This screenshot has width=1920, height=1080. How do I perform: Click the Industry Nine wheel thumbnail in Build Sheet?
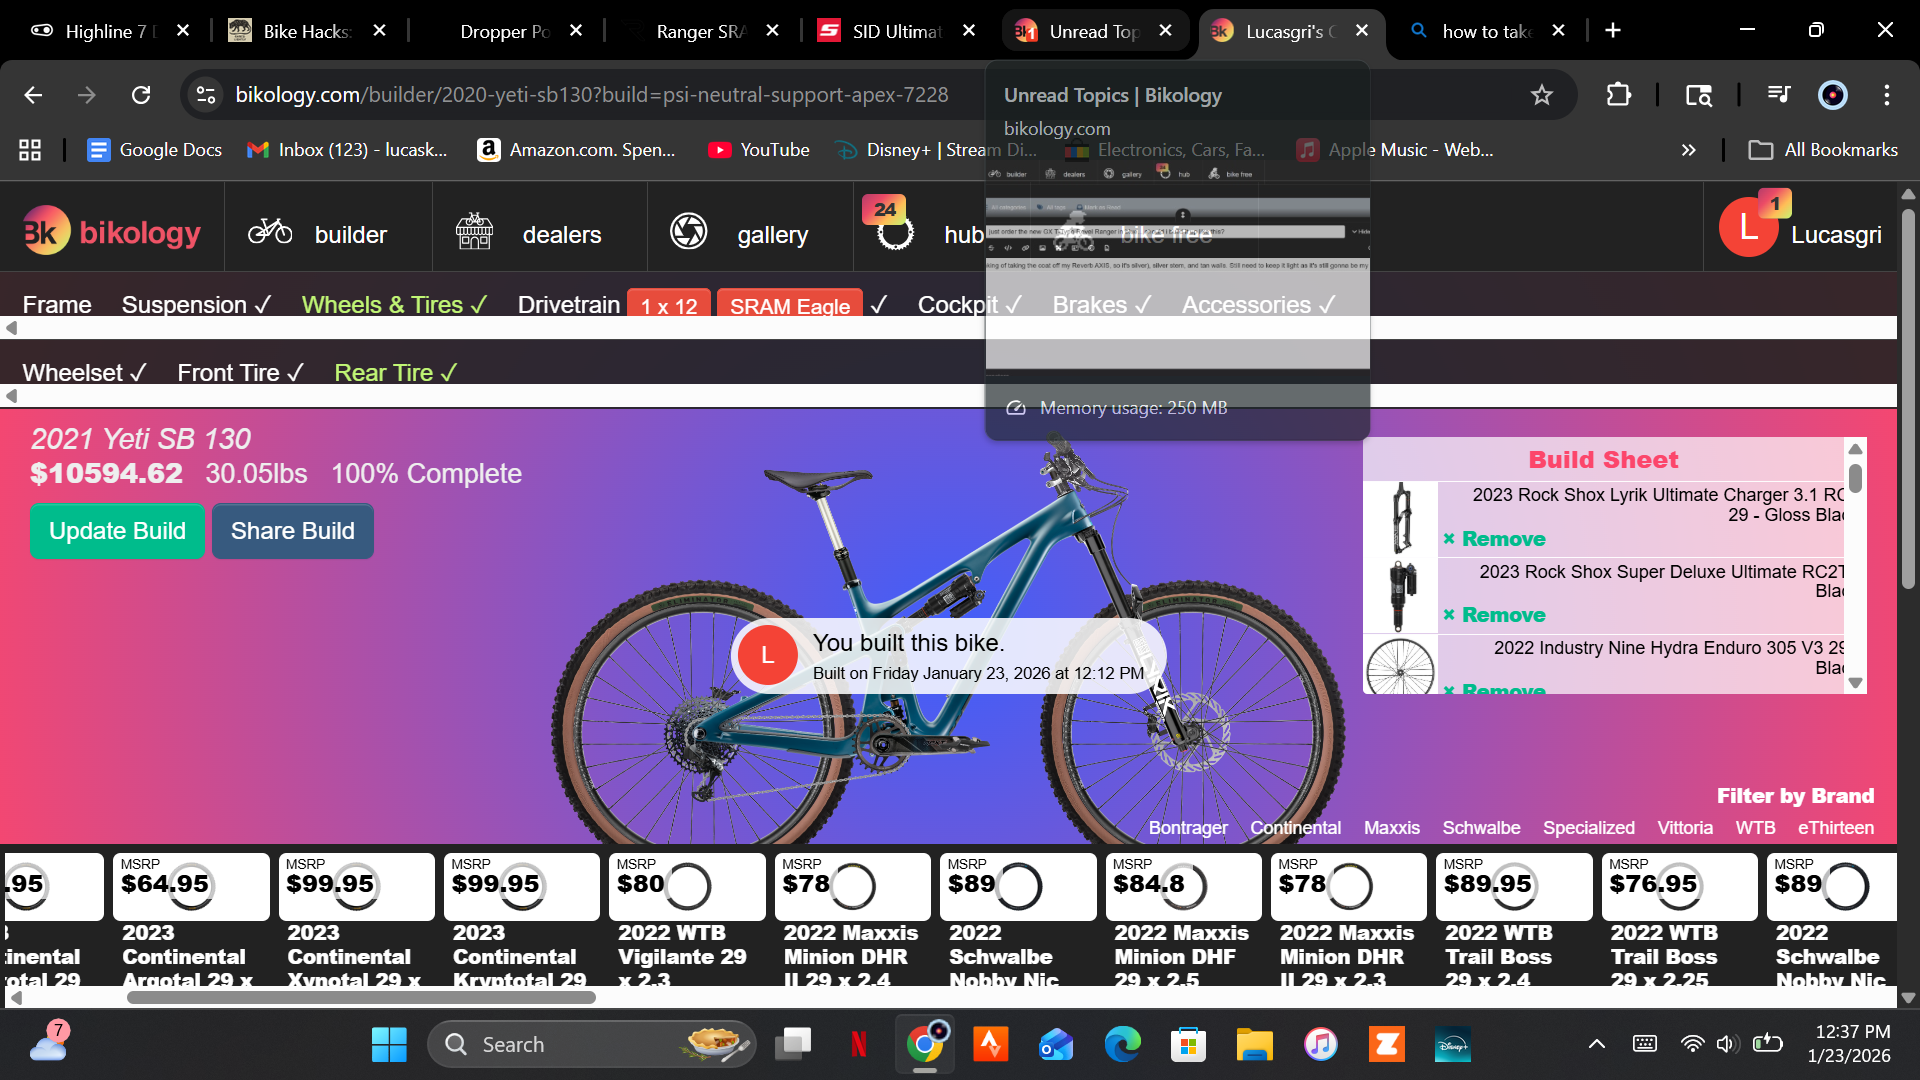(x=1399, y=667)
